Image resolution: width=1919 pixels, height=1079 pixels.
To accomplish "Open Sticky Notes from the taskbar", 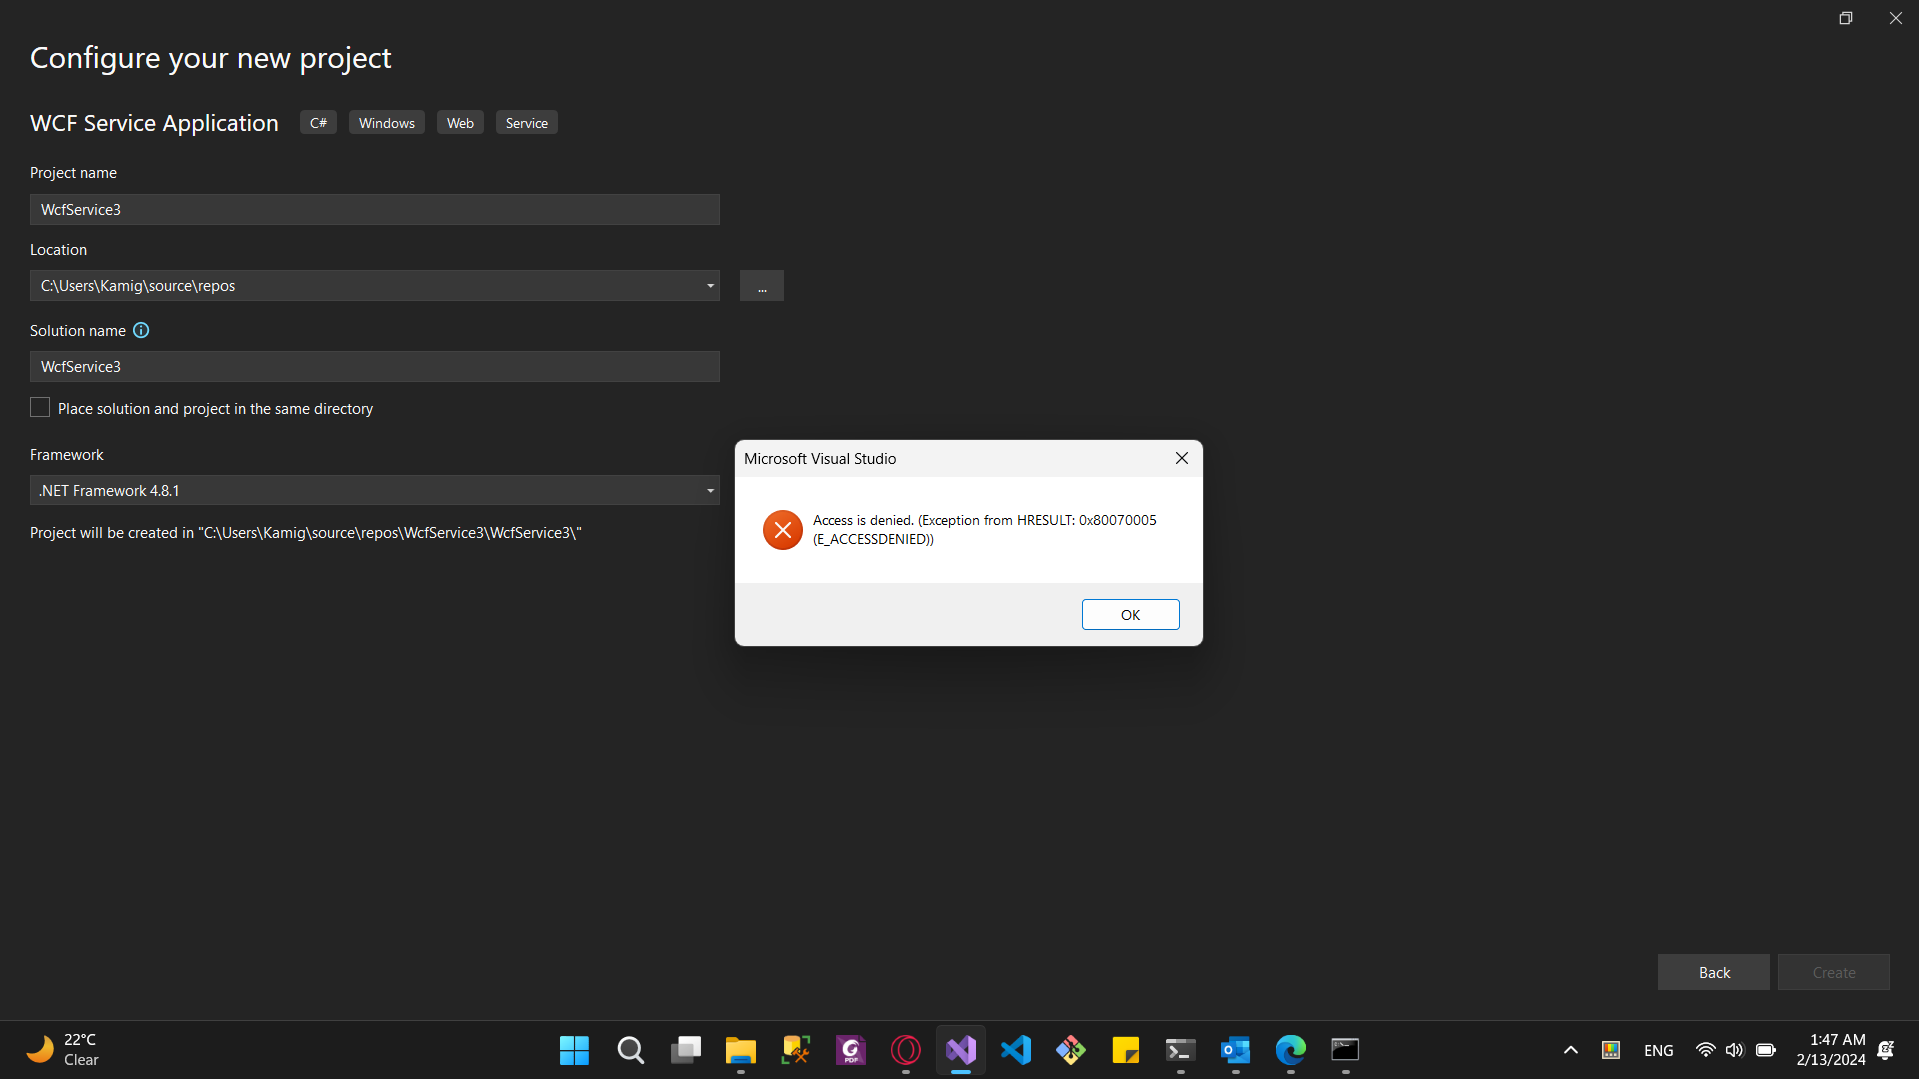I will pyautogui.click(x=1125, y=1050).
